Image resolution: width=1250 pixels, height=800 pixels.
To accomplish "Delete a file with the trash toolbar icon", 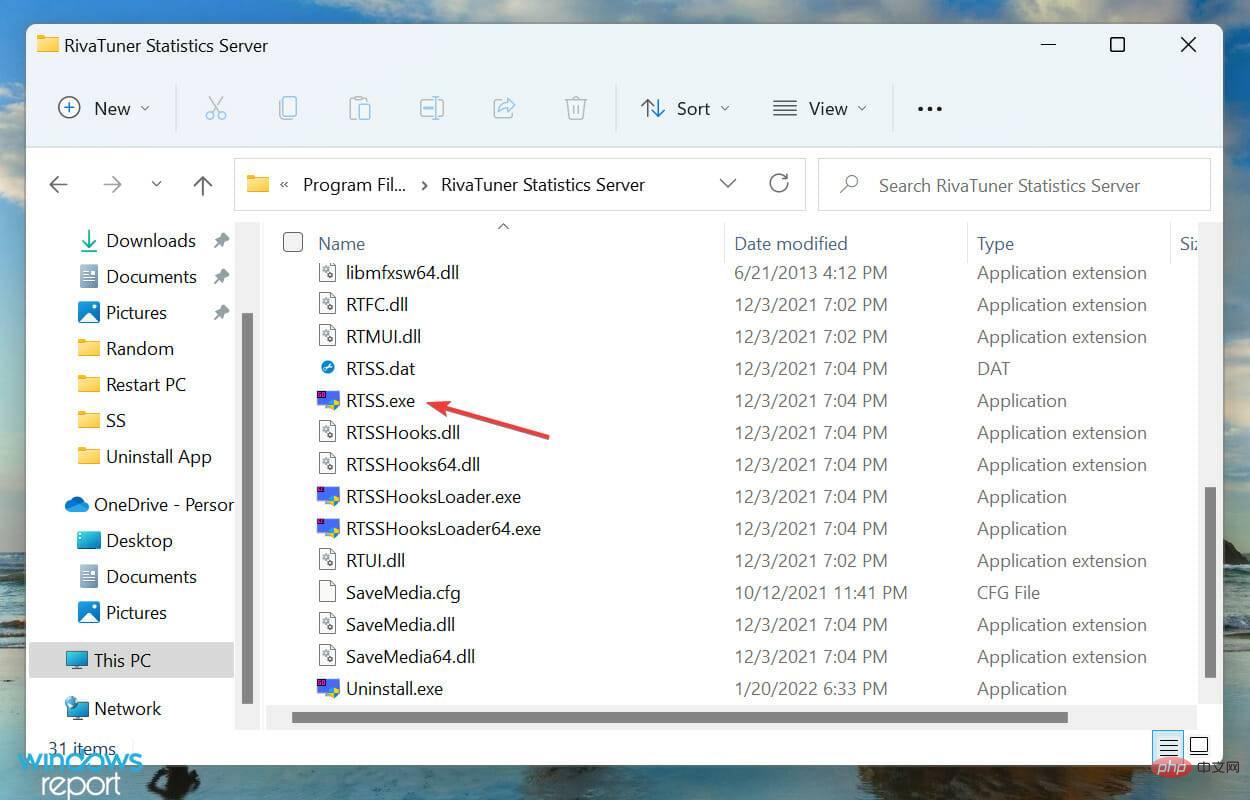I will [x=575, y=108].
